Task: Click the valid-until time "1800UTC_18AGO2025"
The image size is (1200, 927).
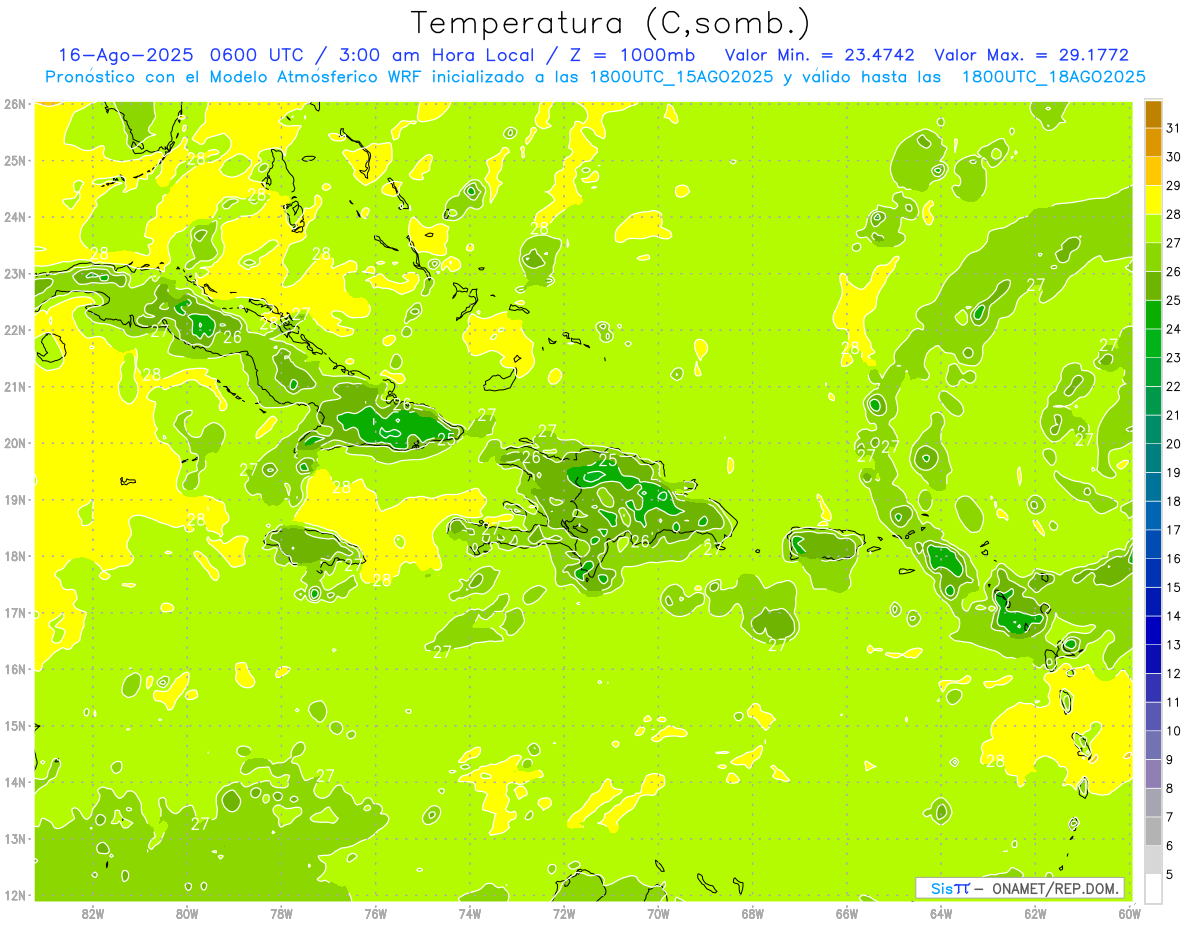Action: 1054,77
